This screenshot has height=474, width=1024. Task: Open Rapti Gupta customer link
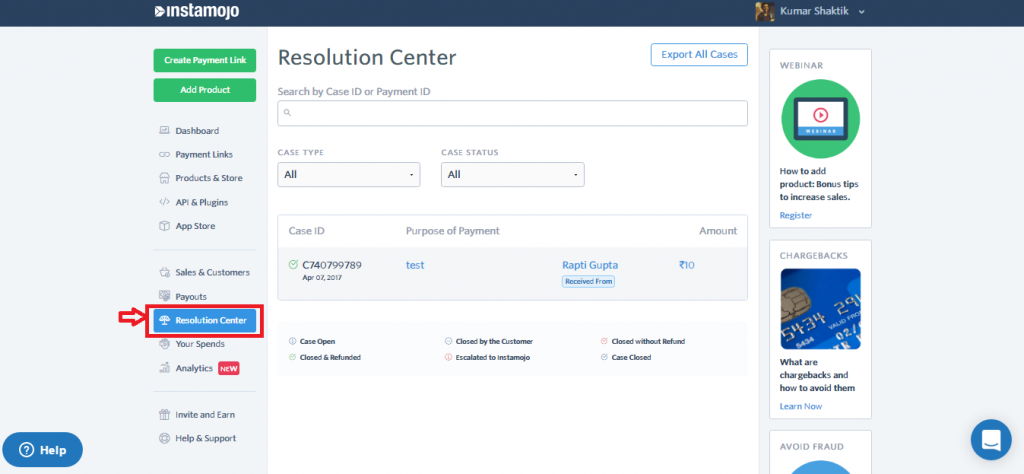[x=590, y=265]
